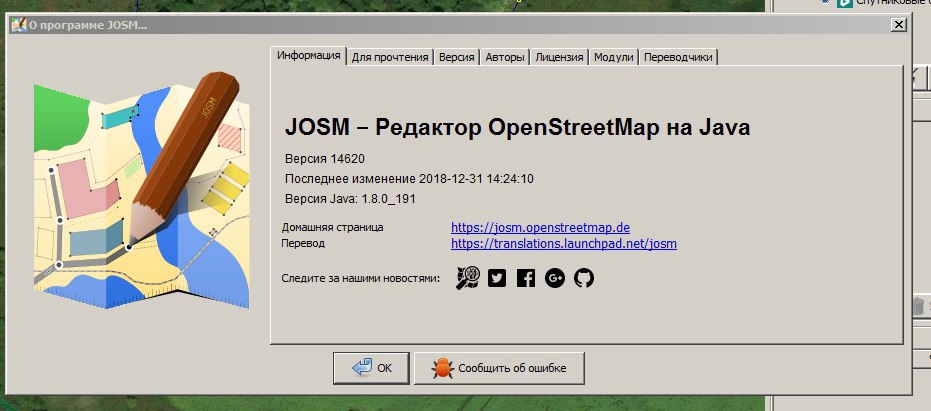Open the JOSM GitHub page icon

(x=584, y=278)
